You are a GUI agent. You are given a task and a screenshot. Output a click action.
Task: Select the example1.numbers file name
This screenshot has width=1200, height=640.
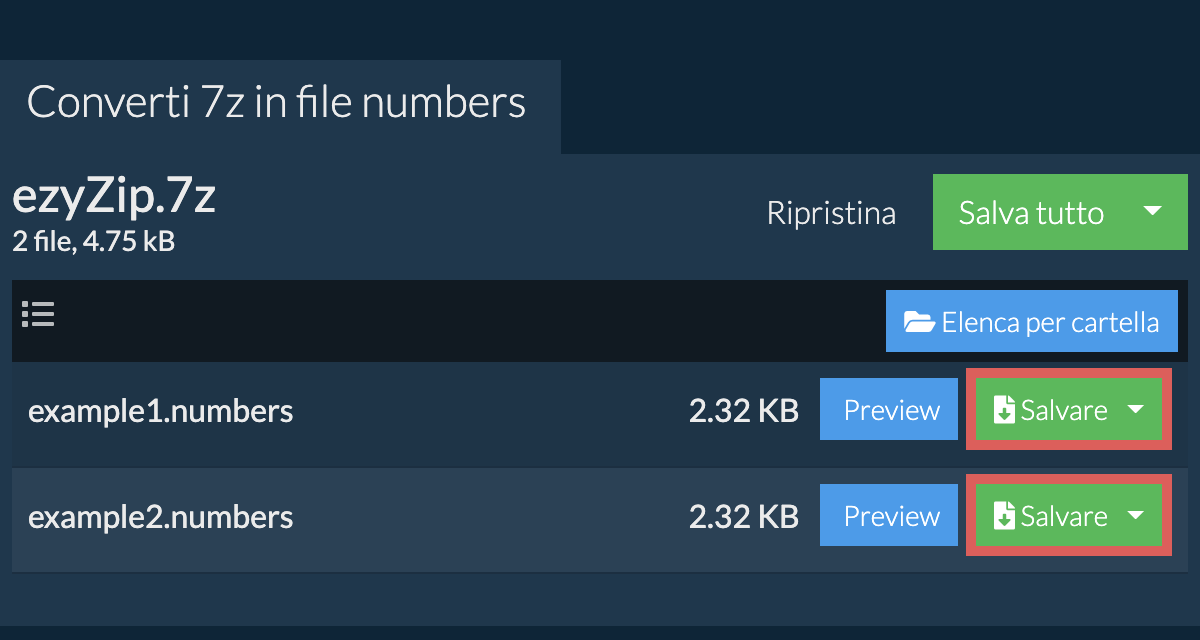(160, 411)
